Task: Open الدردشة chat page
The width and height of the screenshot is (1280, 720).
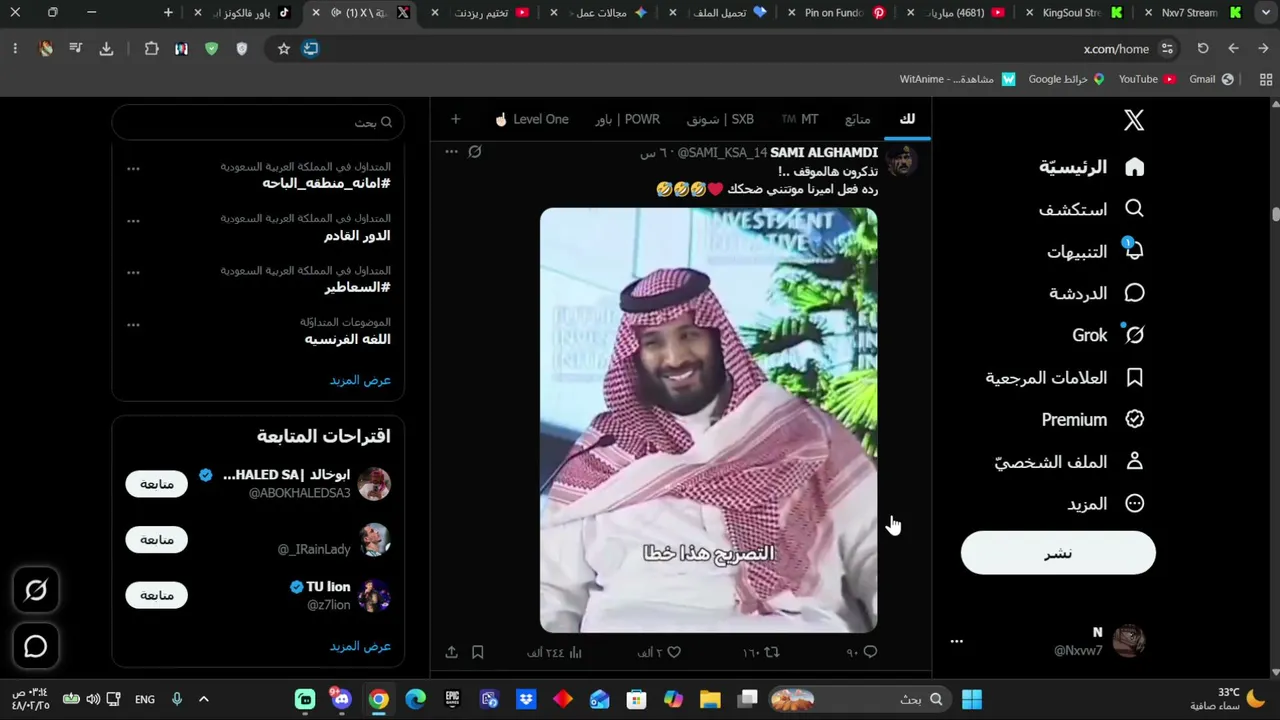Action: [x=1097, y=293]
